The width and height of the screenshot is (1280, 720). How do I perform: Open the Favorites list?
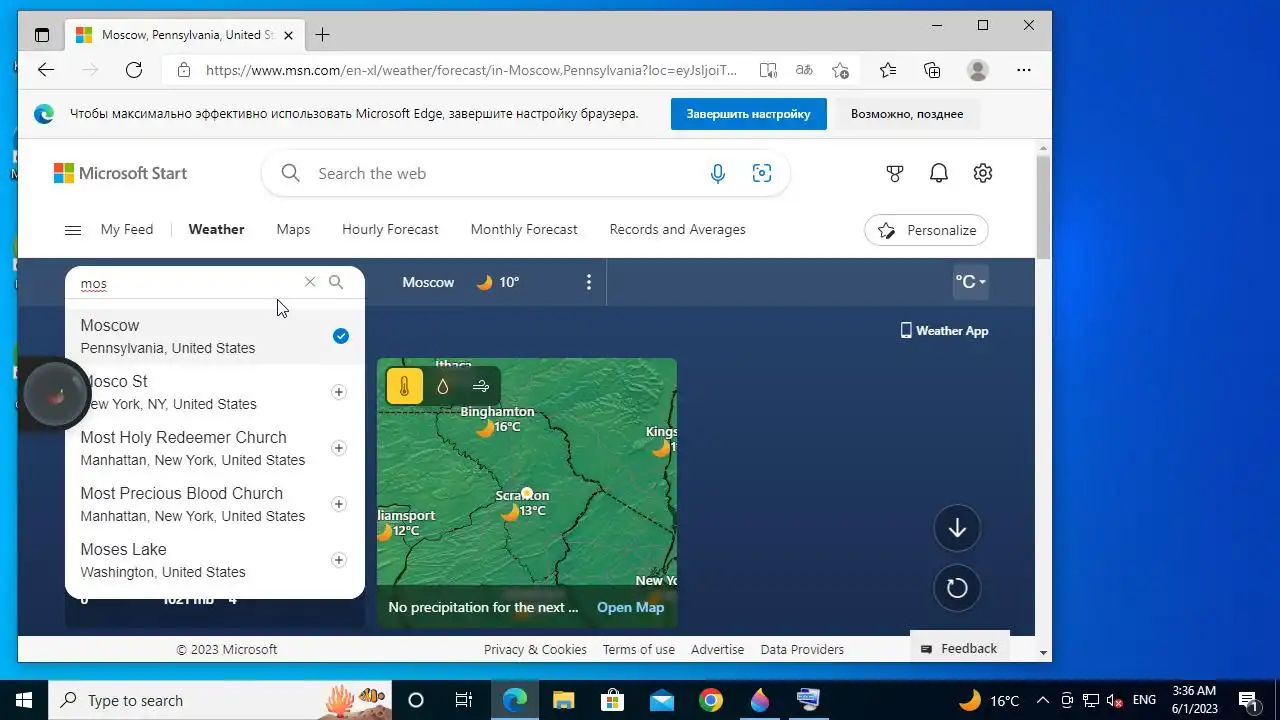pos(888,70)
